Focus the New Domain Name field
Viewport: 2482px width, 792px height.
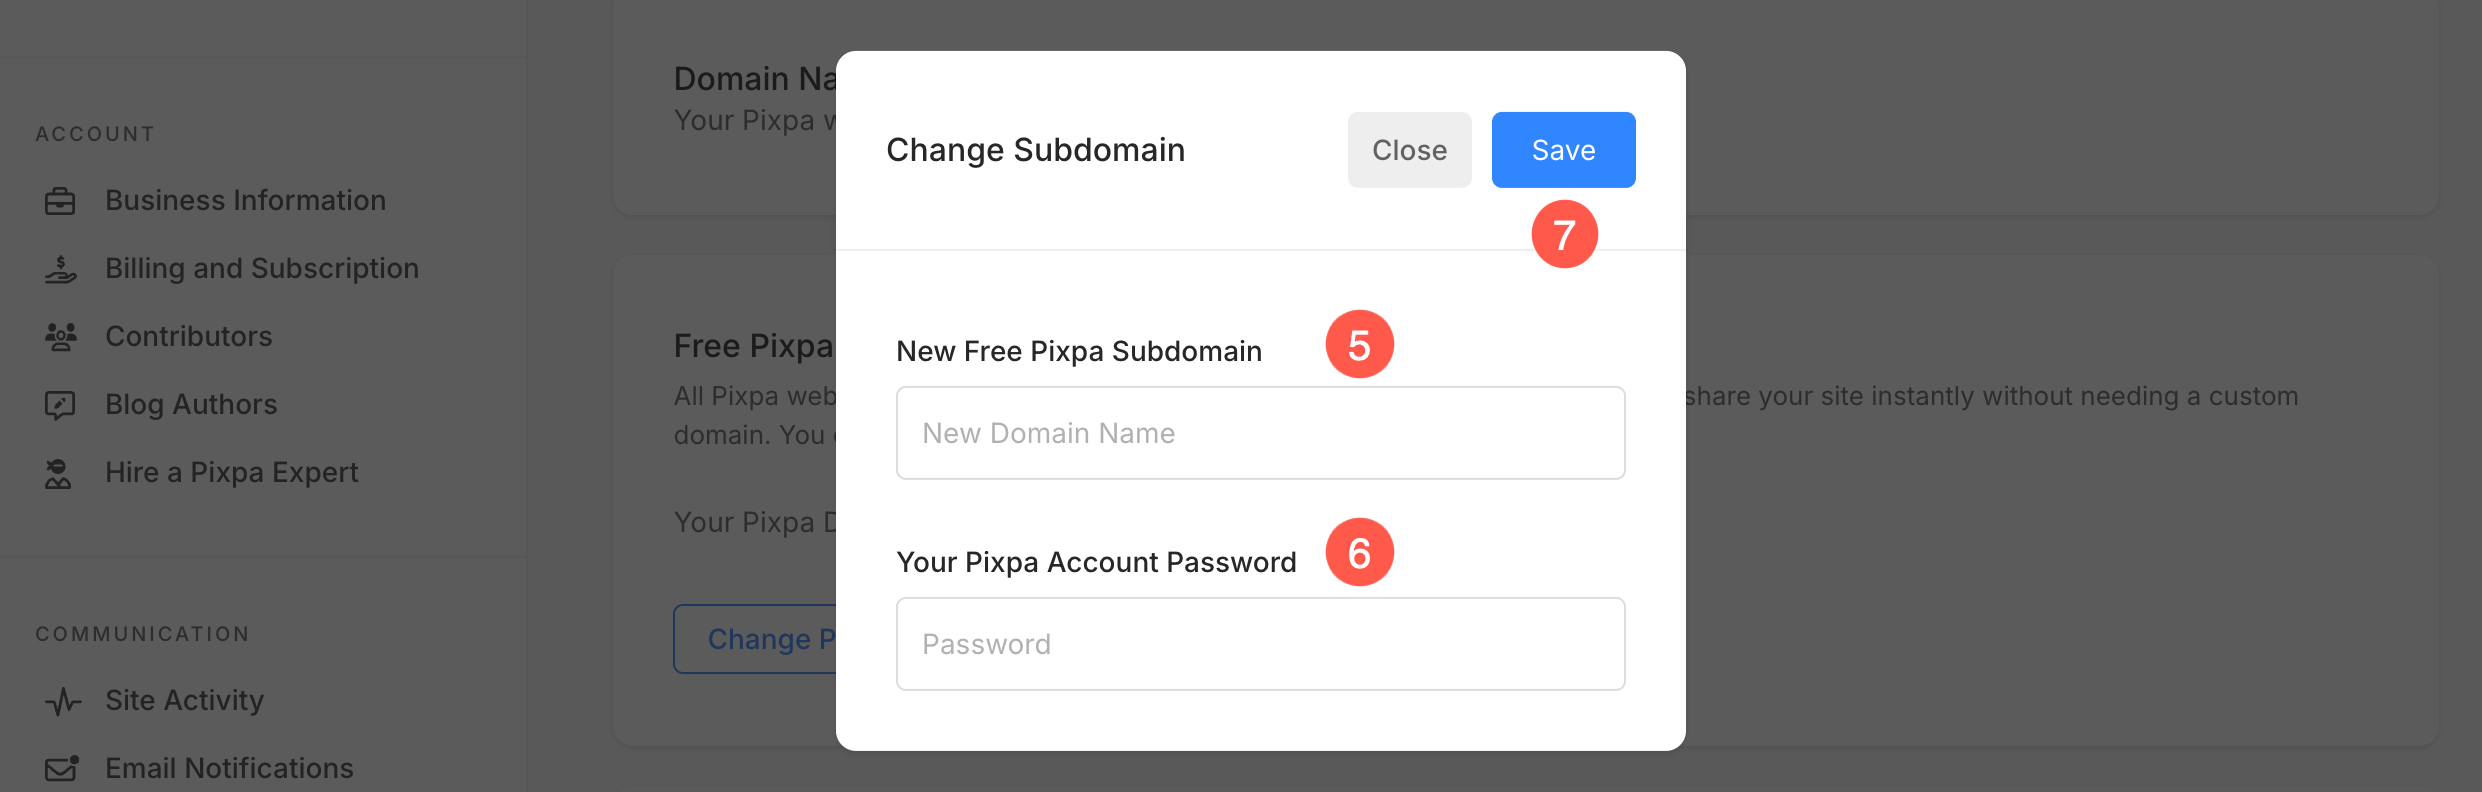coord(1260,433)
